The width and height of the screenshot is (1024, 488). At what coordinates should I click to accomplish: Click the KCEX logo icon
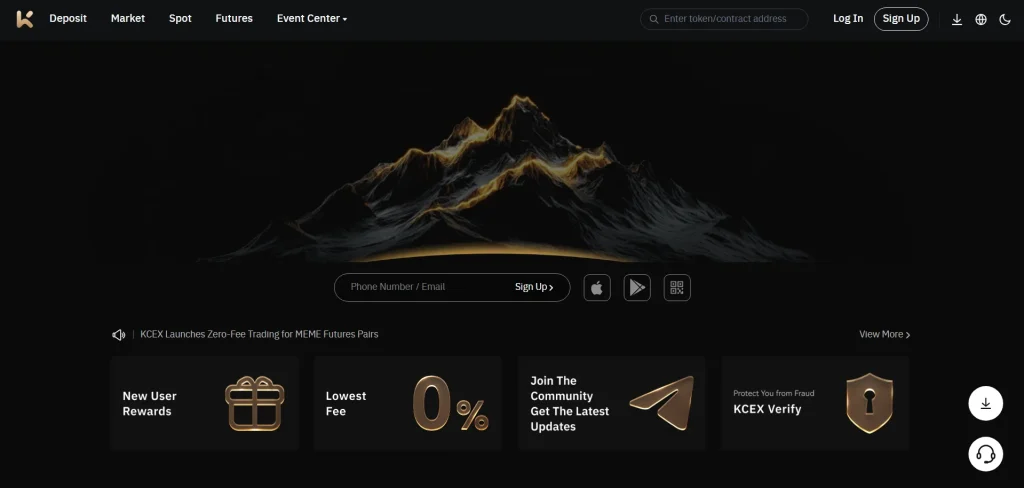click(25, 19)
